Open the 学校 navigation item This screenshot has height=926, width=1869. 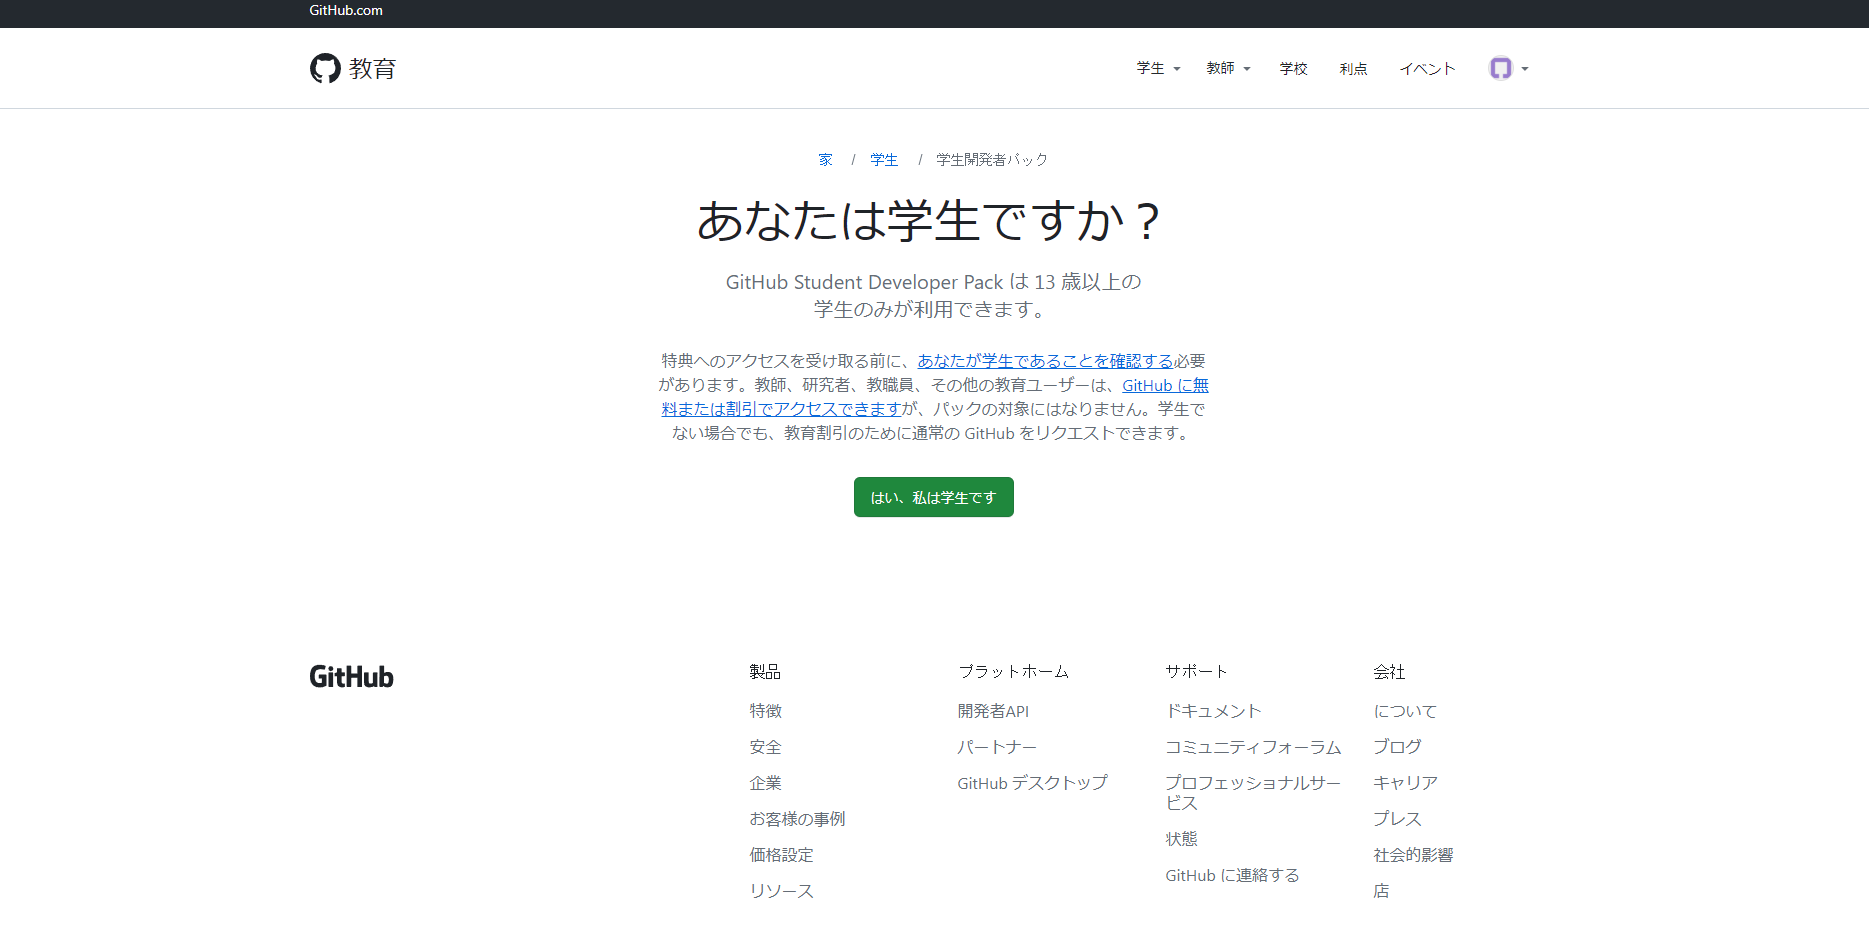coord(1293,68)
